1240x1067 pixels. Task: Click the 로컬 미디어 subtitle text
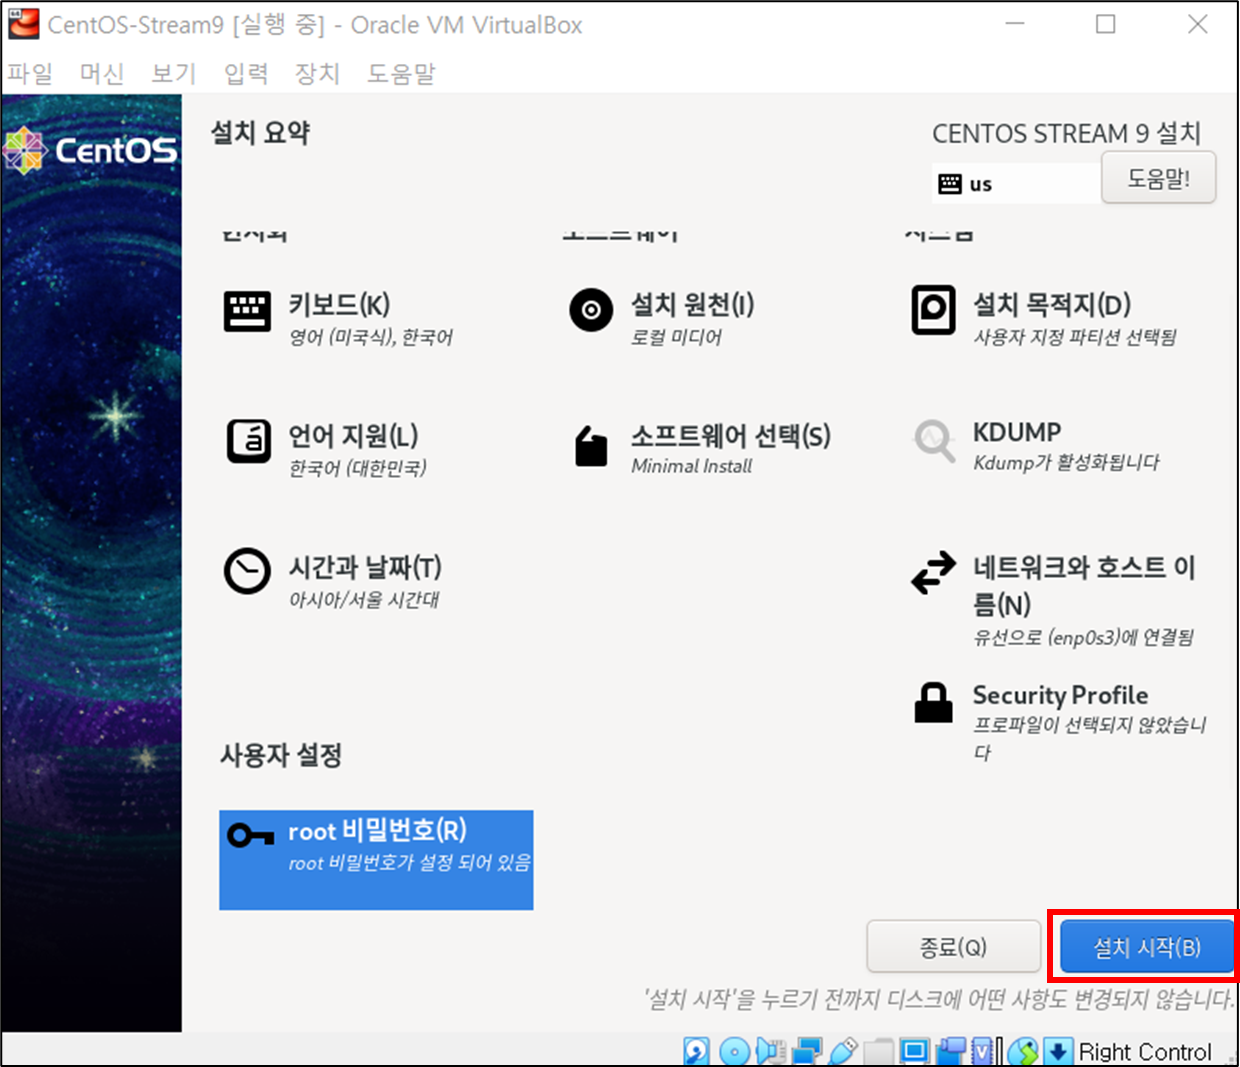pos(676,337)
